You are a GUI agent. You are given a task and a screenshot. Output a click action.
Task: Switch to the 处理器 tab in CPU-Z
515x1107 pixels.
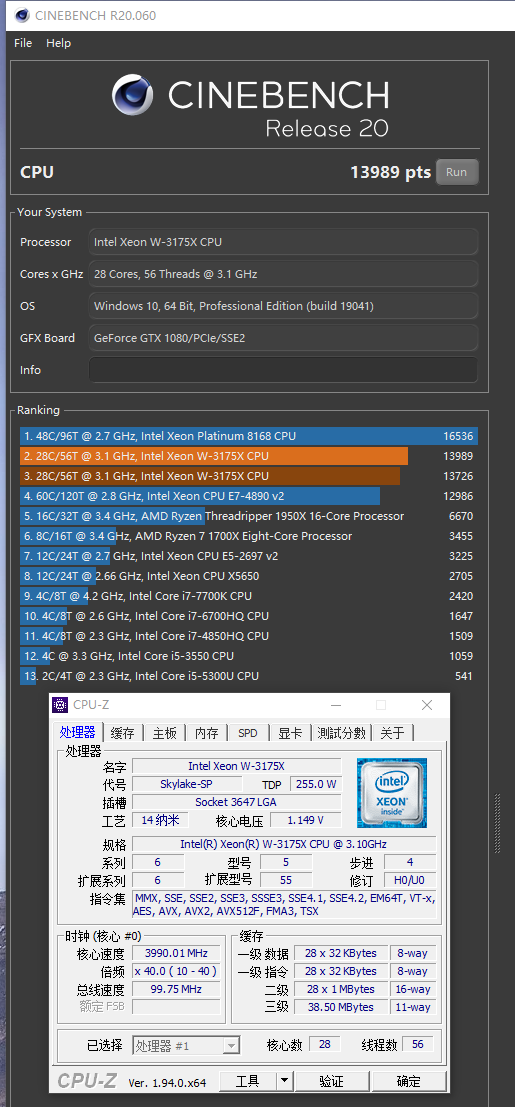(78, 732)
